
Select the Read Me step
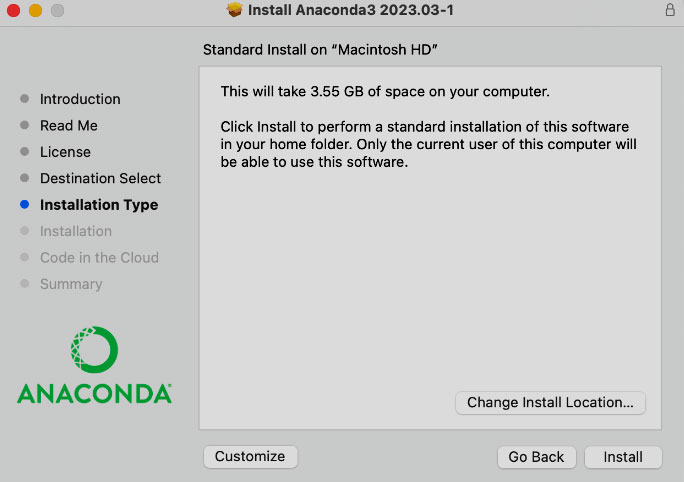click(69, 126)
